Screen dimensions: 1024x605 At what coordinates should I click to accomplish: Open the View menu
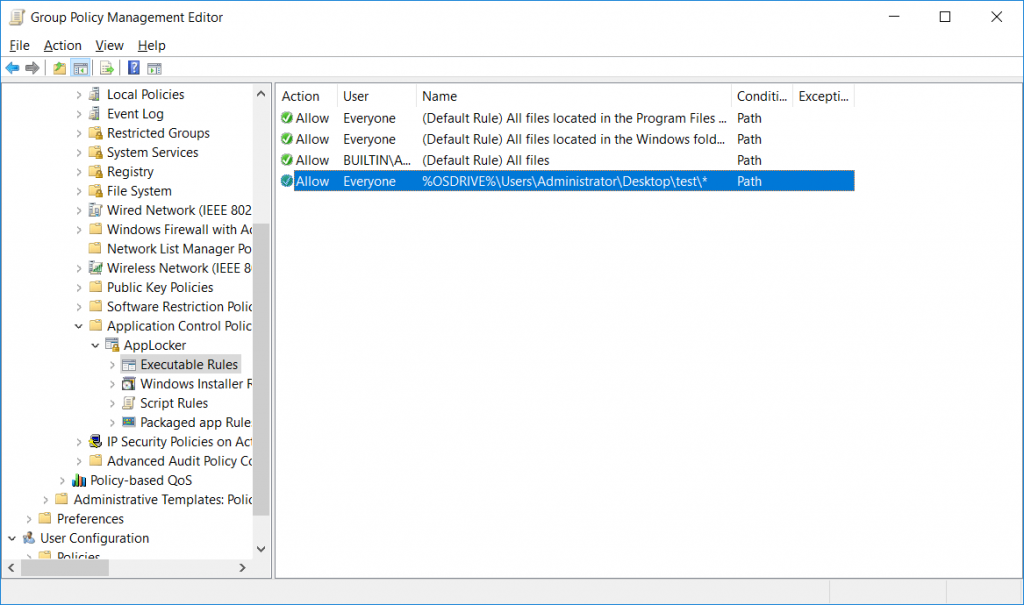pos(109,45)
